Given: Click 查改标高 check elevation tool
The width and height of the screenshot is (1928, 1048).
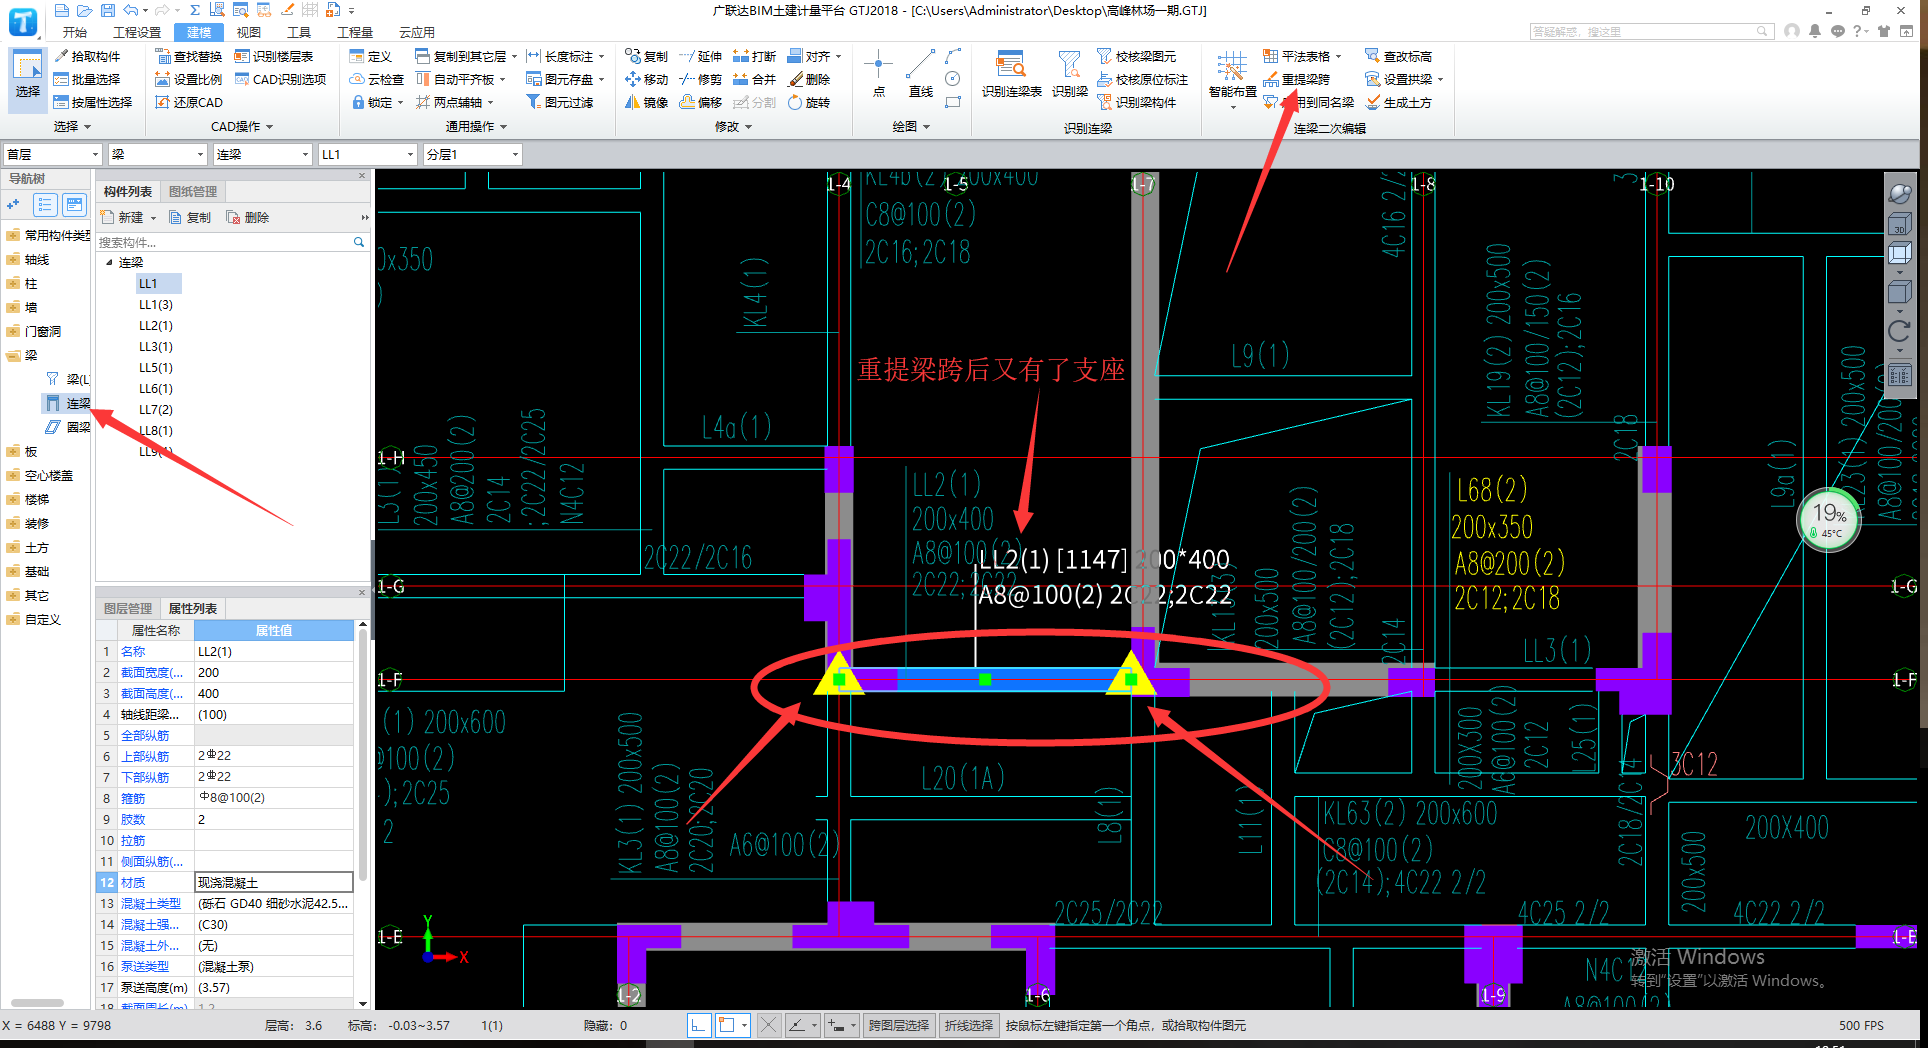Looking at the screenshot, I should (1398, 56).
